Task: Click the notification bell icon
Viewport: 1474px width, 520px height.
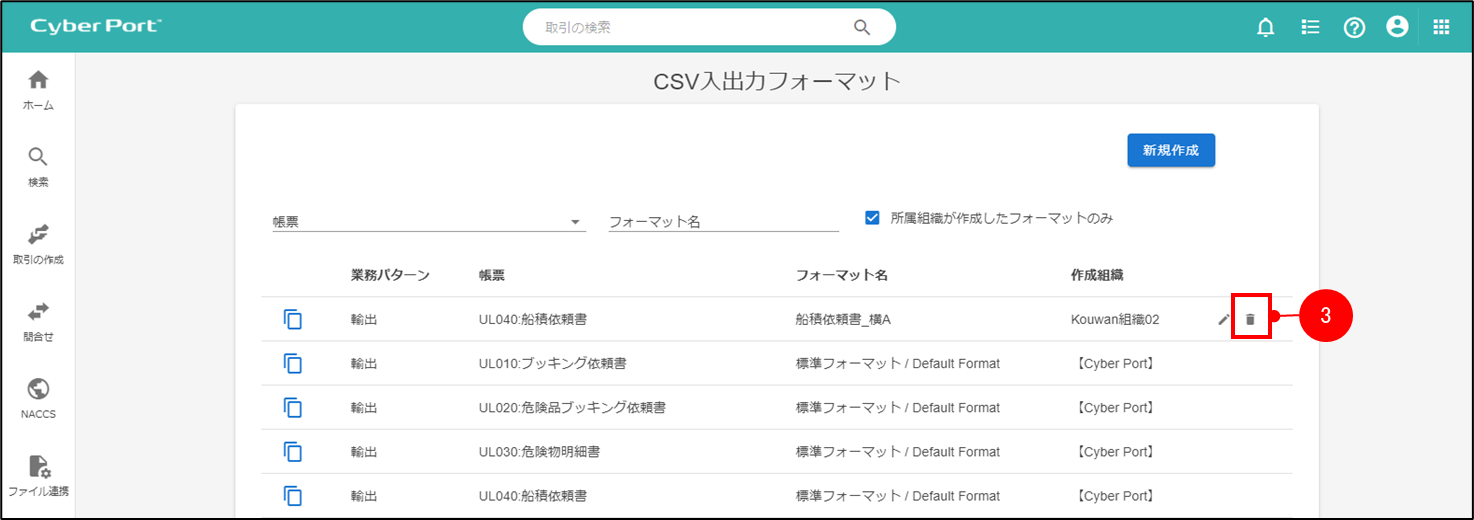Action: [x=1265, y=28]
